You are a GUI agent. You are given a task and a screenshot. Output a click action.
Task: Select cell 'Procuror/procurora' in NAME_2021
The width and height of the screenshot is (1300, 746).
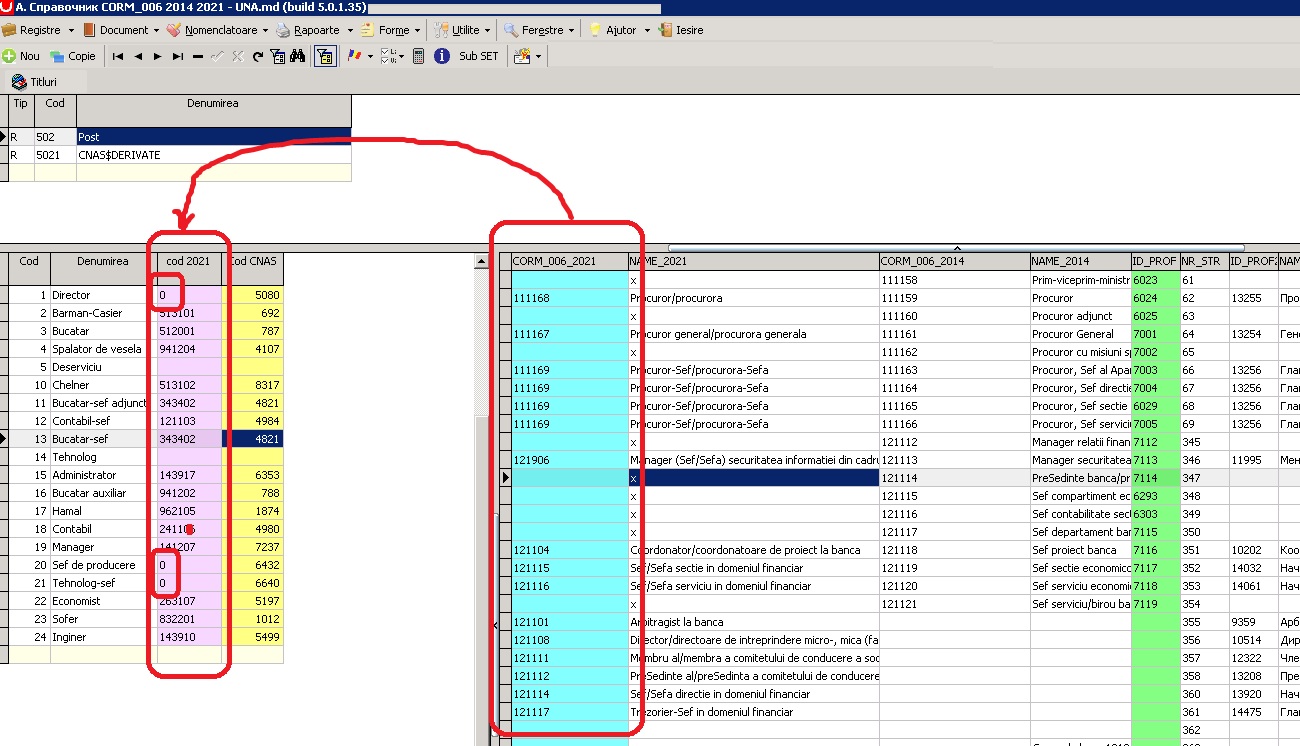(x=754, y=298)
